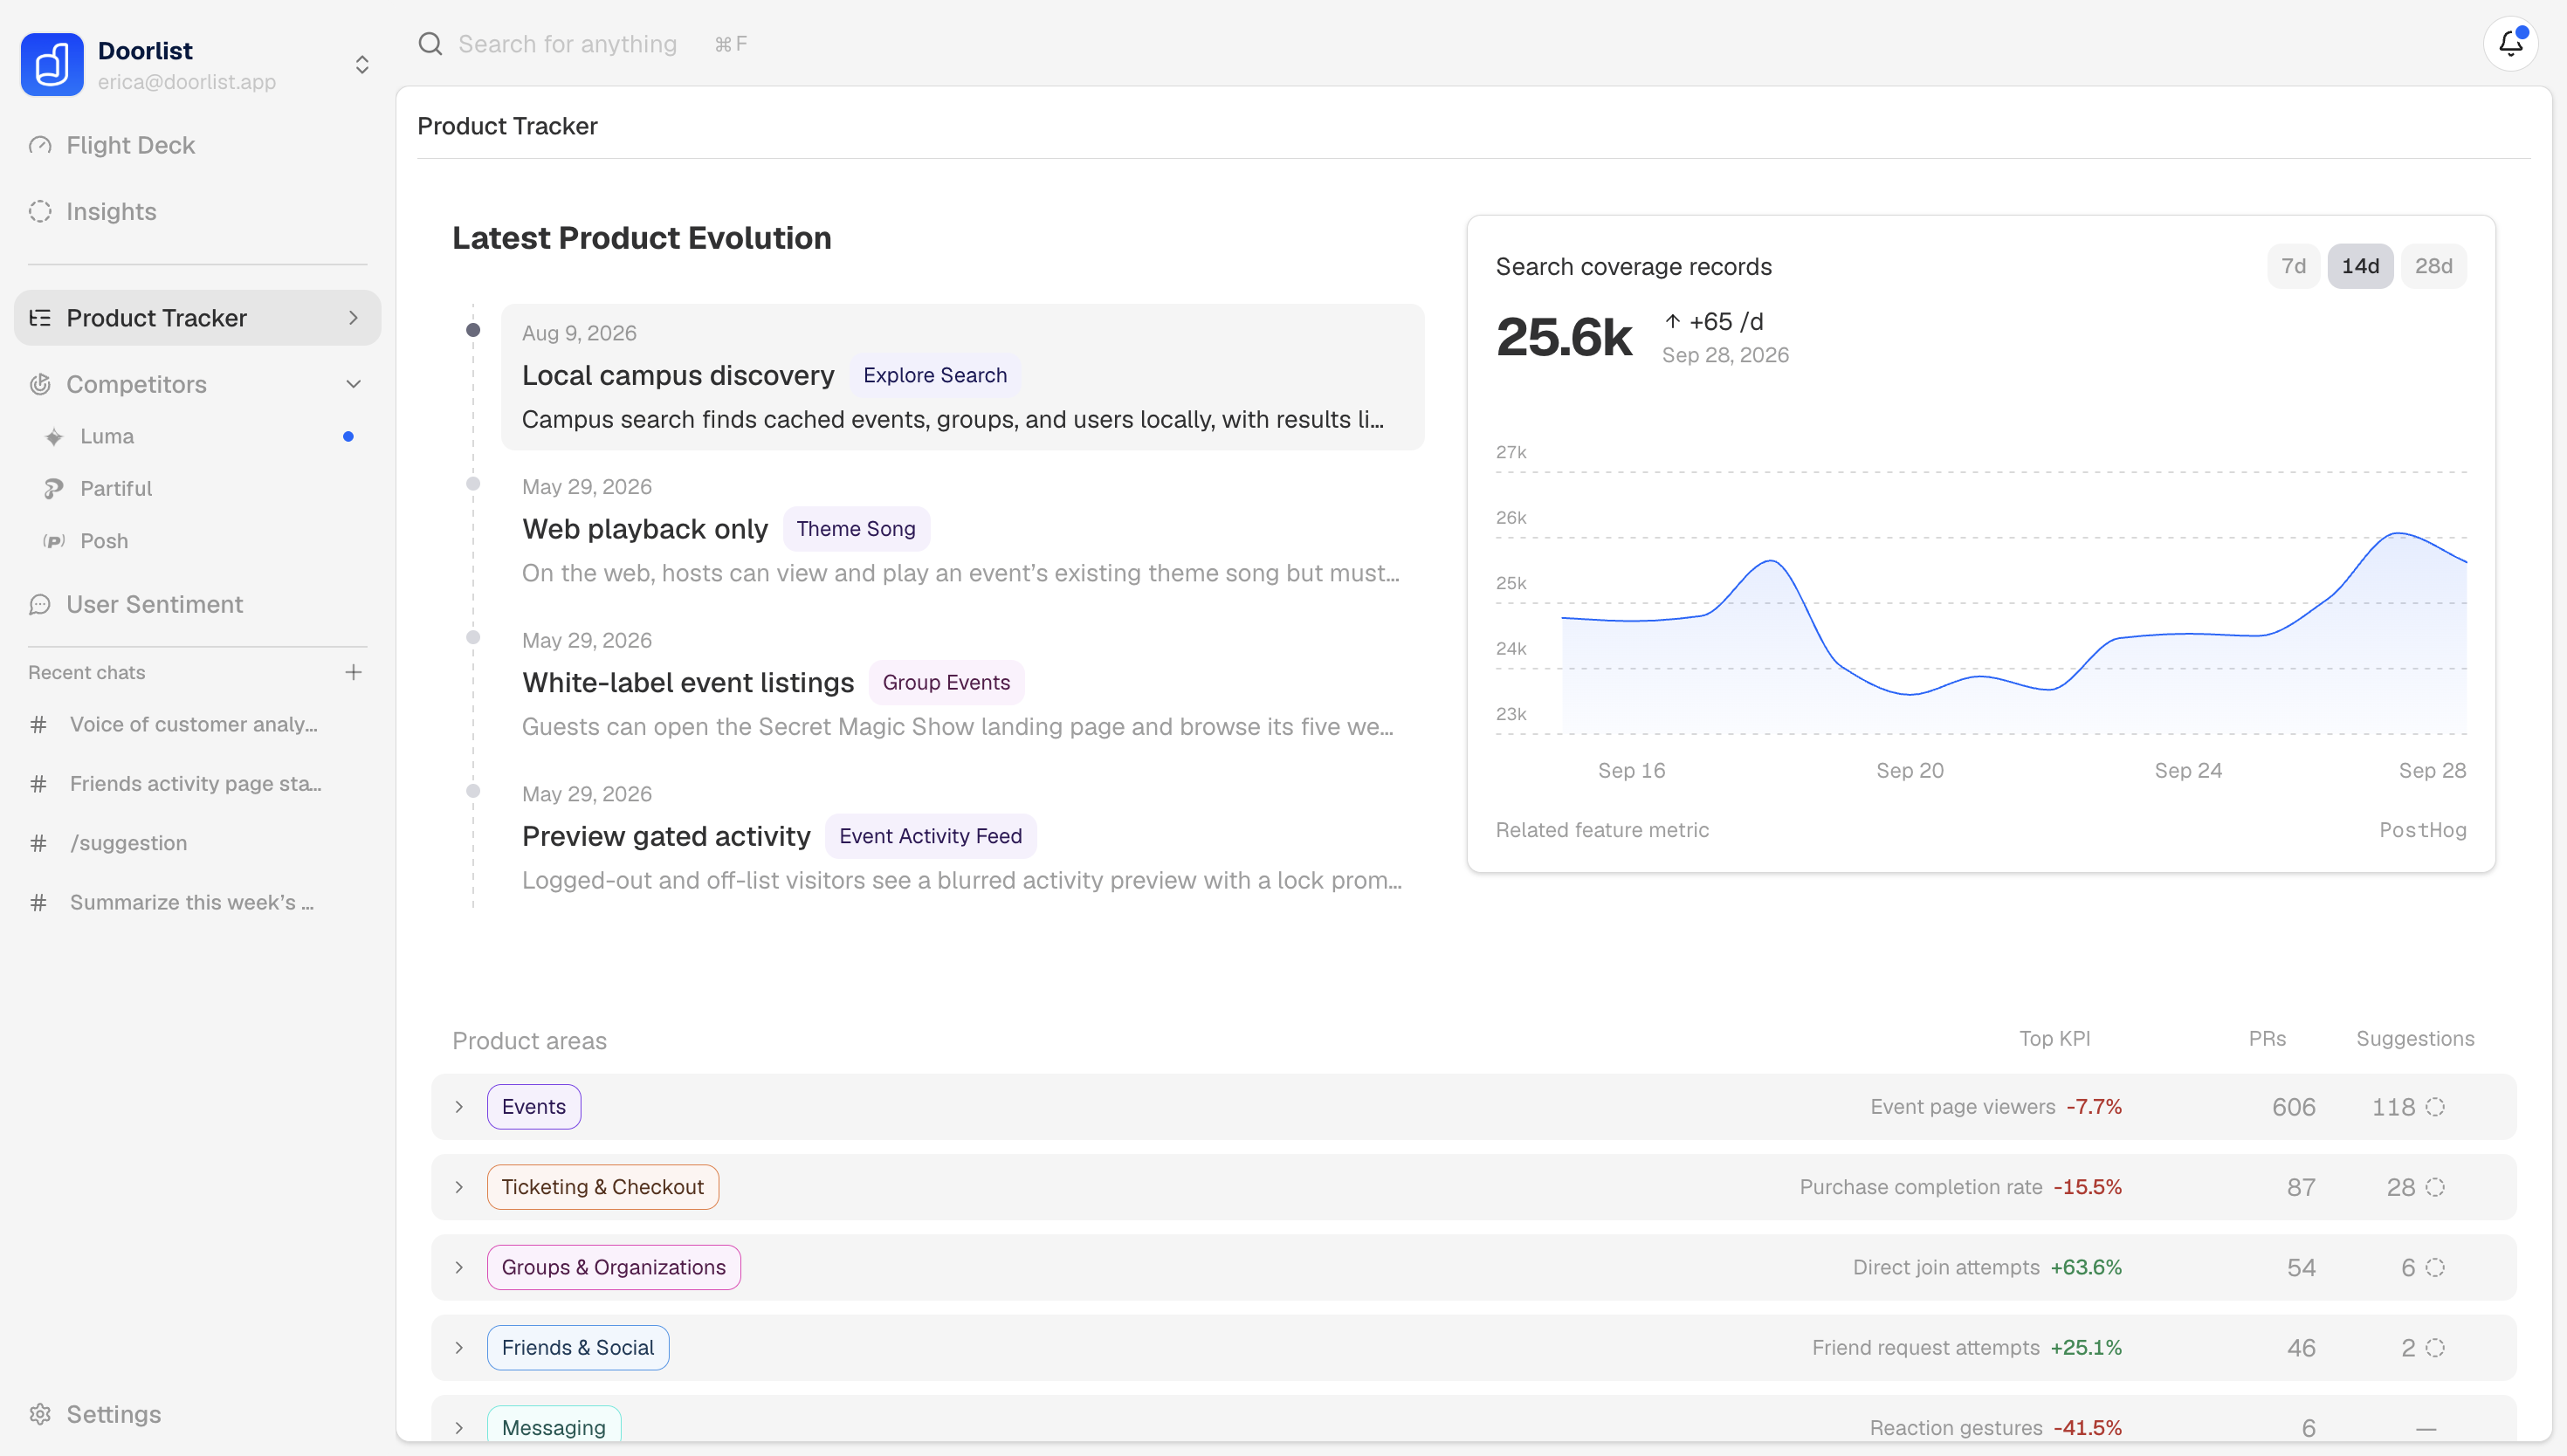Click suggestions icon in Ticketing & Checkout row
Screen dimensions: 2567x1456
(x=2435, y=1187)
